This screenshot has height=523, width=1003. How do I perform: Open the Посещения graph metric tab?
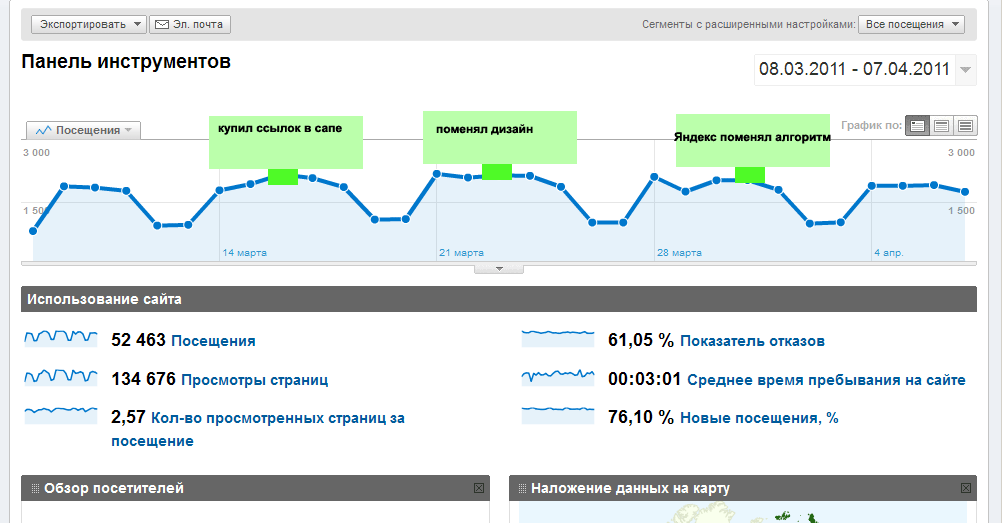[83, 130]
